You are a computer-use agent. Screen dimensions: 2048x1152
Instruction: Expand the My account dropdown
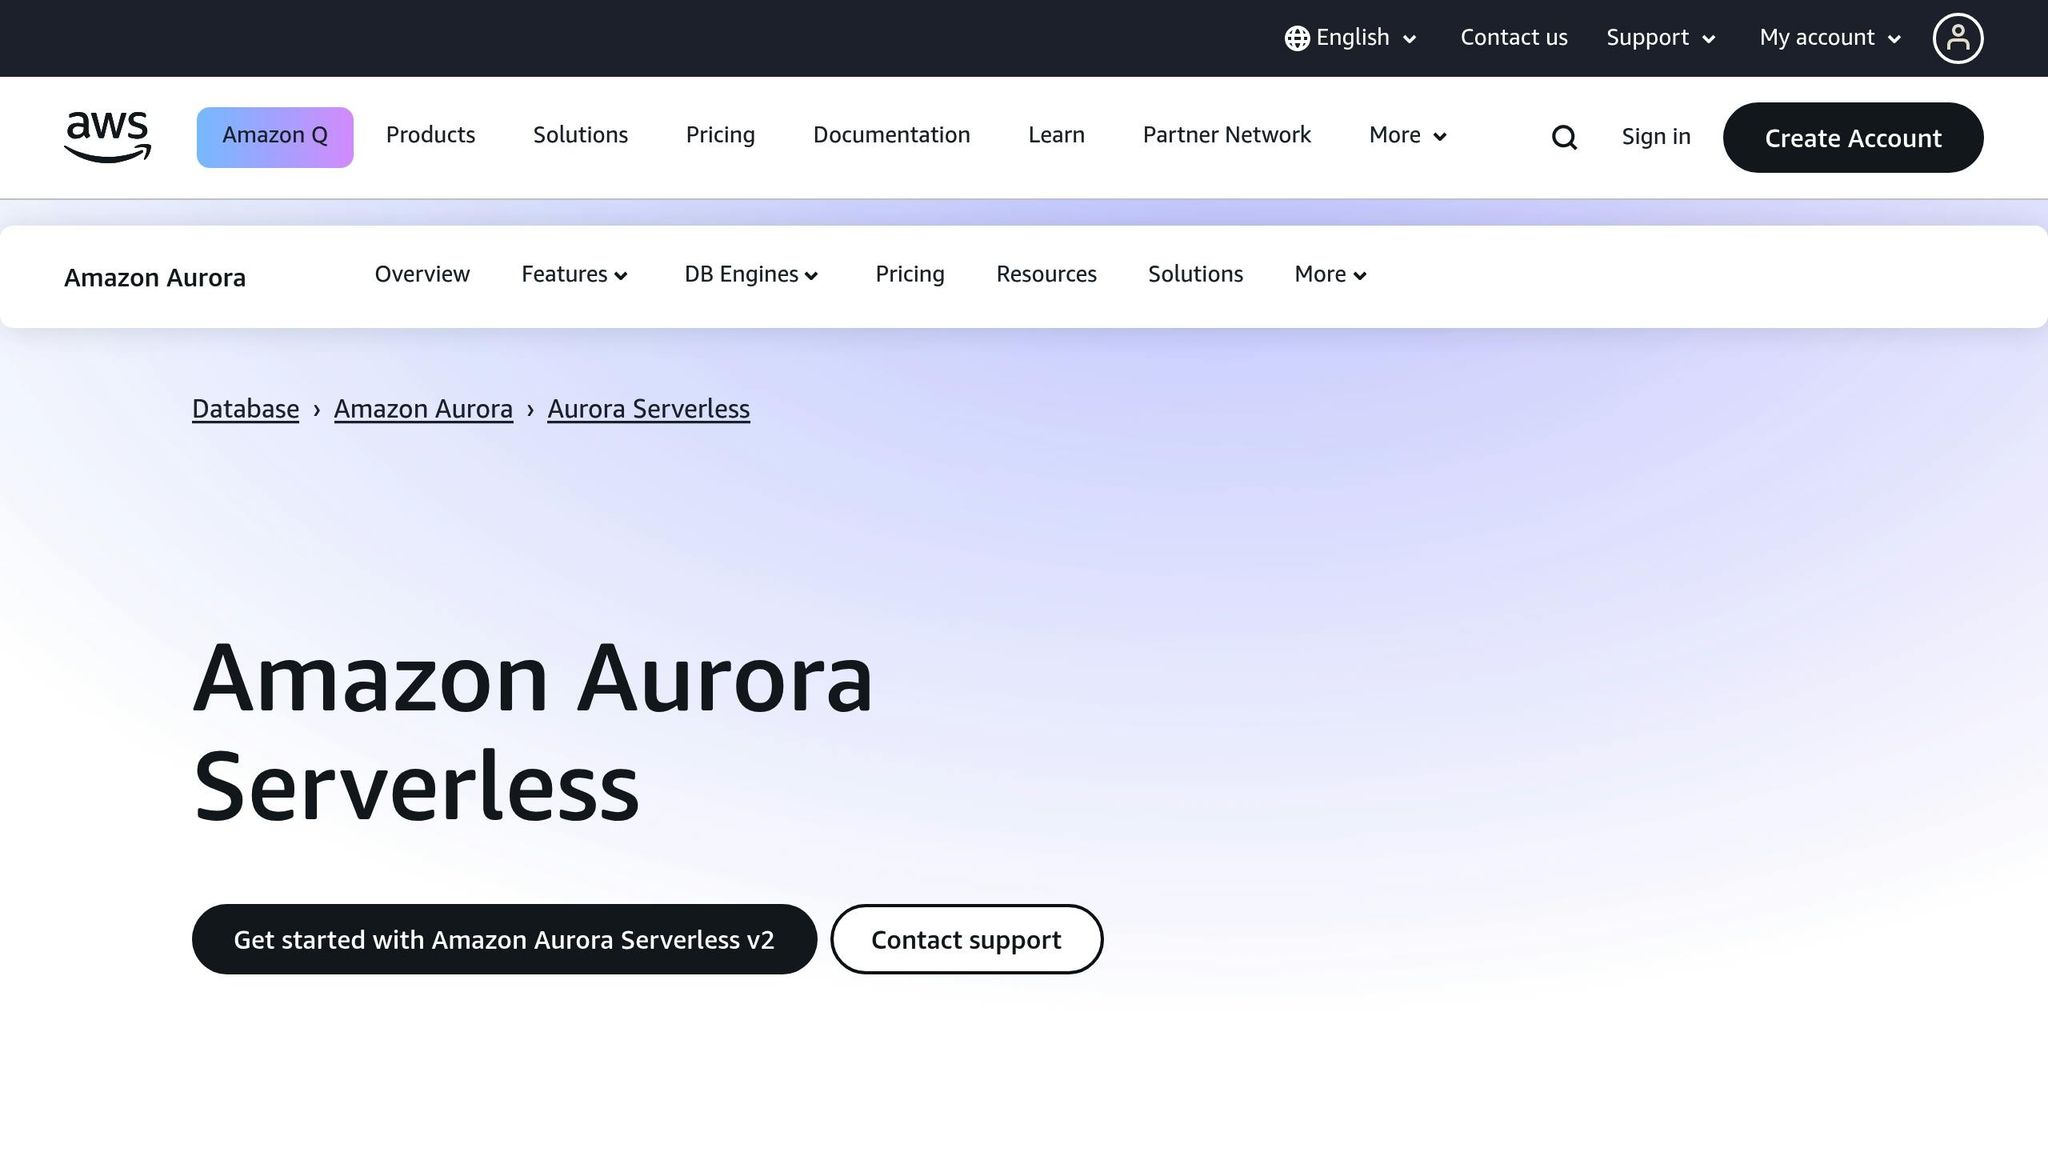coord(1830,38)
